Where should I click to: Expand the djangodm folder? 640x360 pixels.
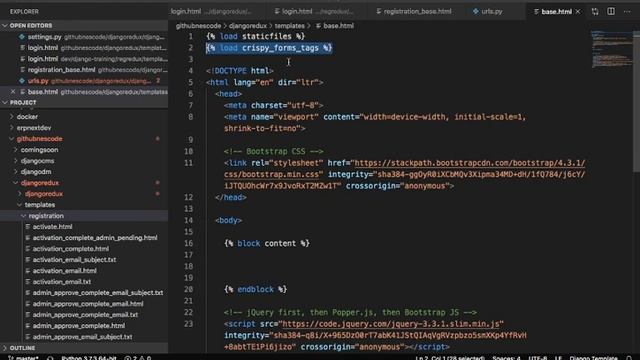pos(36,172)
